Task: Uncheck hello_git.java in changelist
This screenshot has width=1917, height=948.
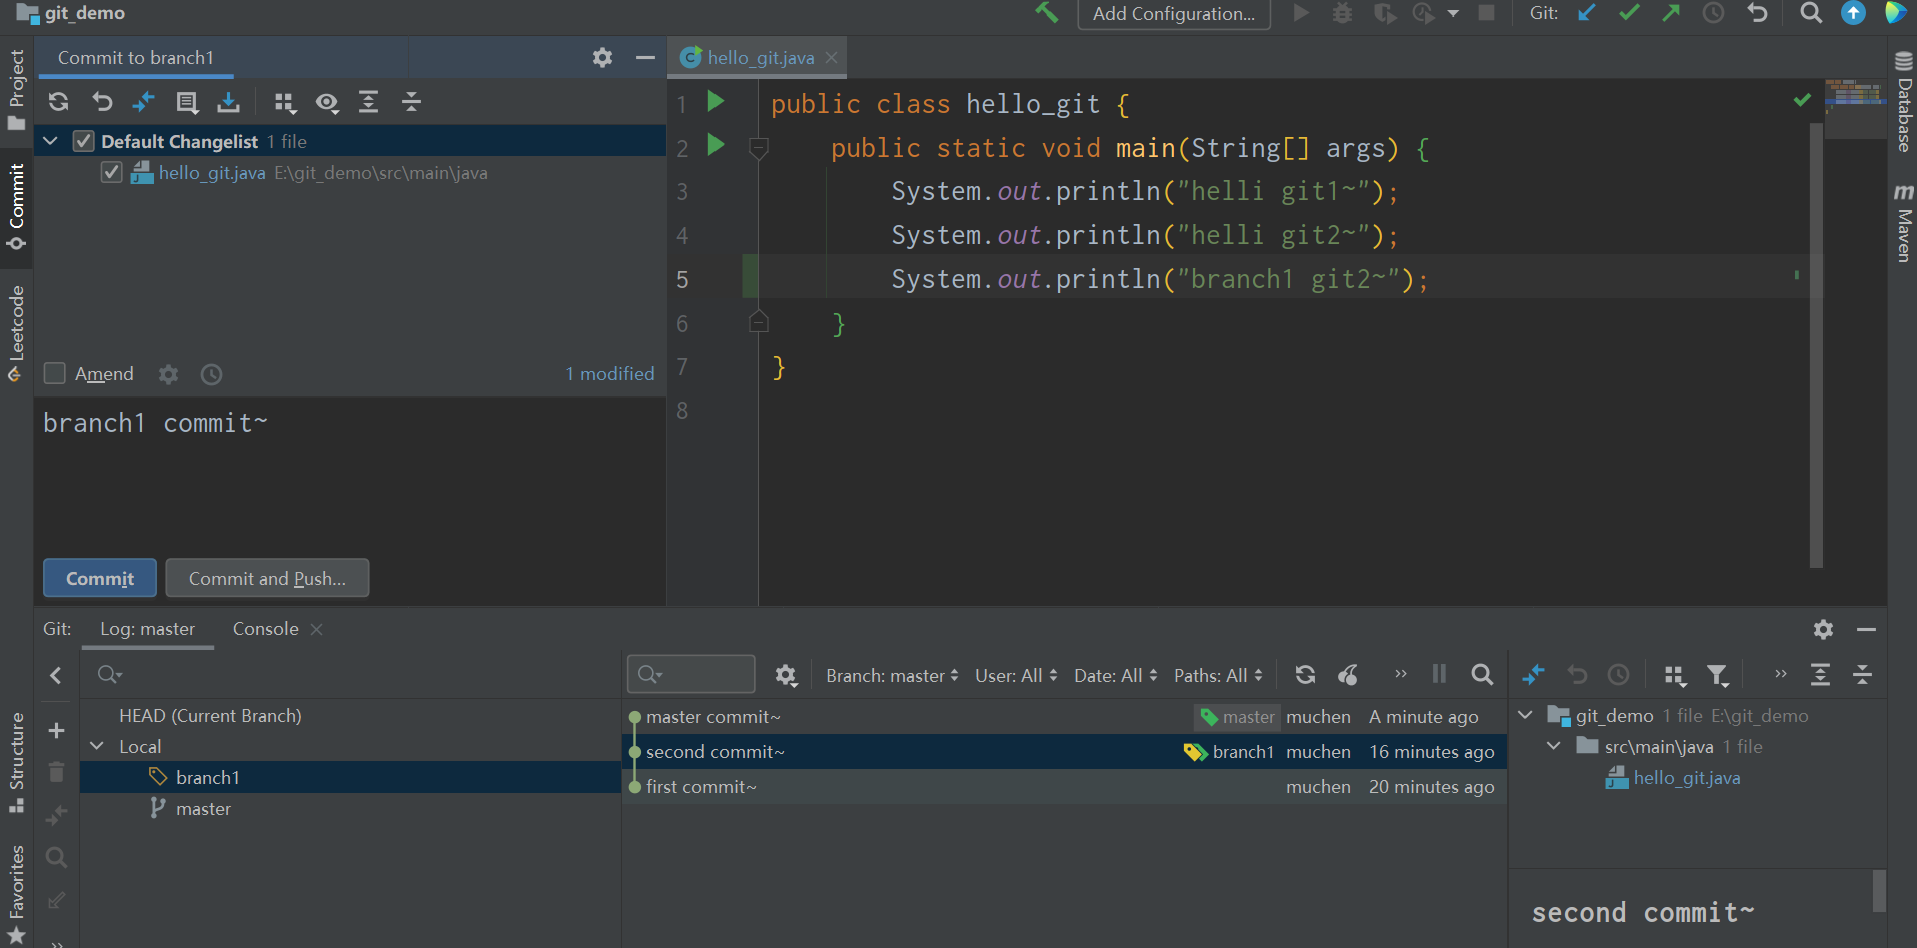Action: tap(112, 172)
